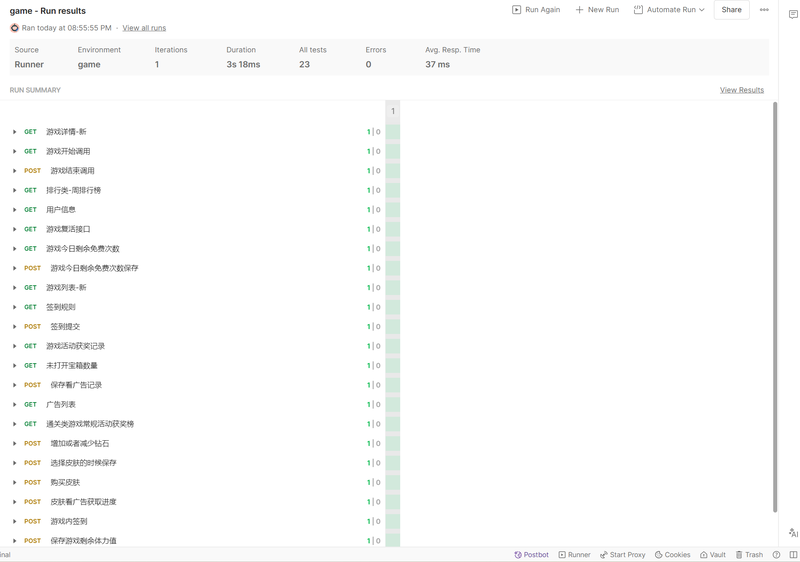Image resolution: width=800 pixels, height=562 pixels.
Task: Click the help question mark icon
Action: coord(776,555)
